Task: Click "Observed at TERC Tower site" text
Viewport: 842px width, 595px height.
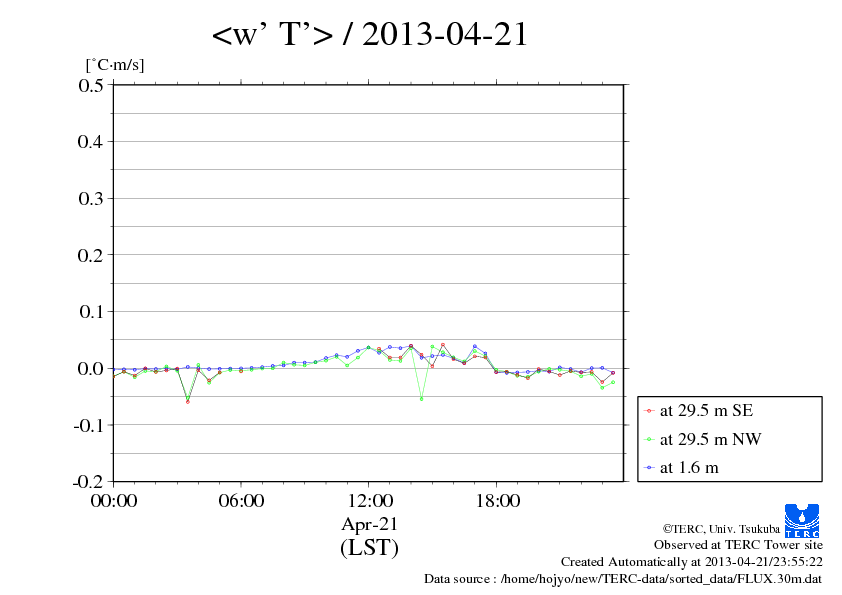Action: (x=738, y=545)
